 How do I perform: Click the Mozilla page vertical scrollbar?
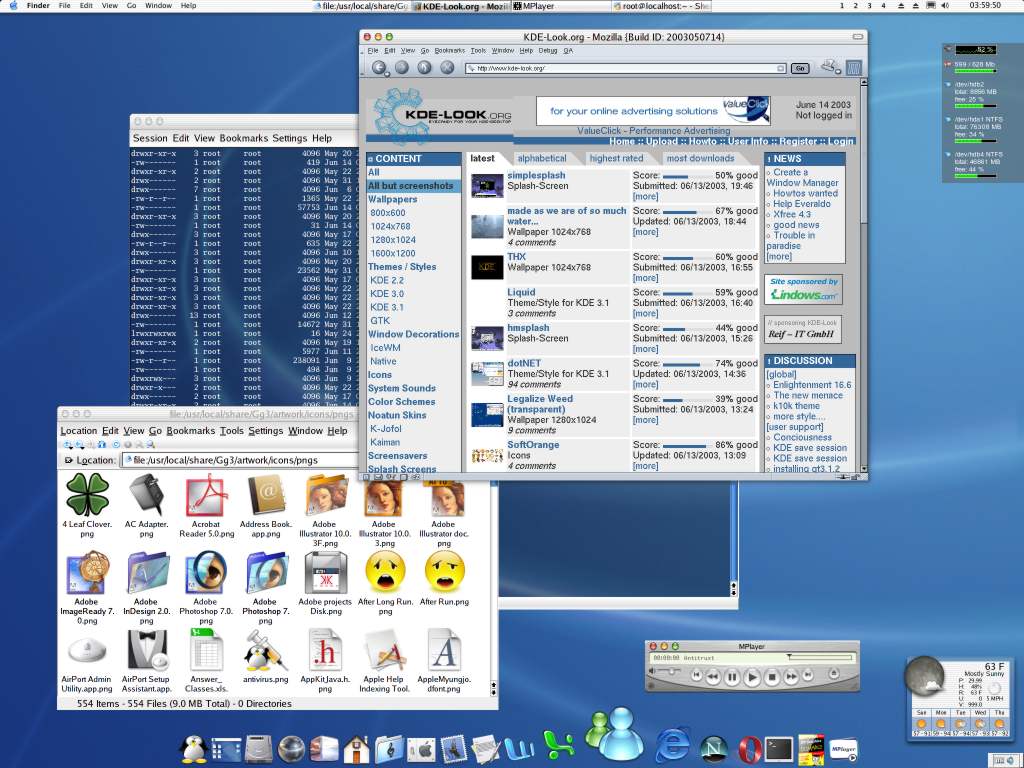863,274
